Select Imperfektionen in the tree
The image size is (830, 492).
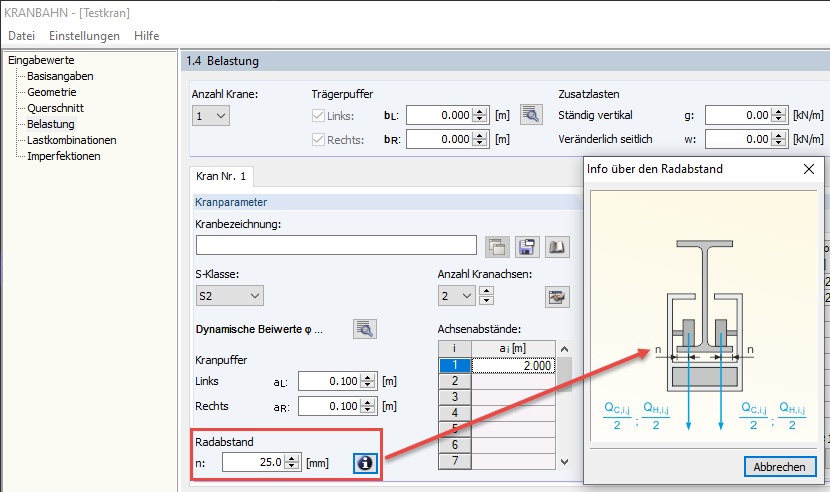64,156
